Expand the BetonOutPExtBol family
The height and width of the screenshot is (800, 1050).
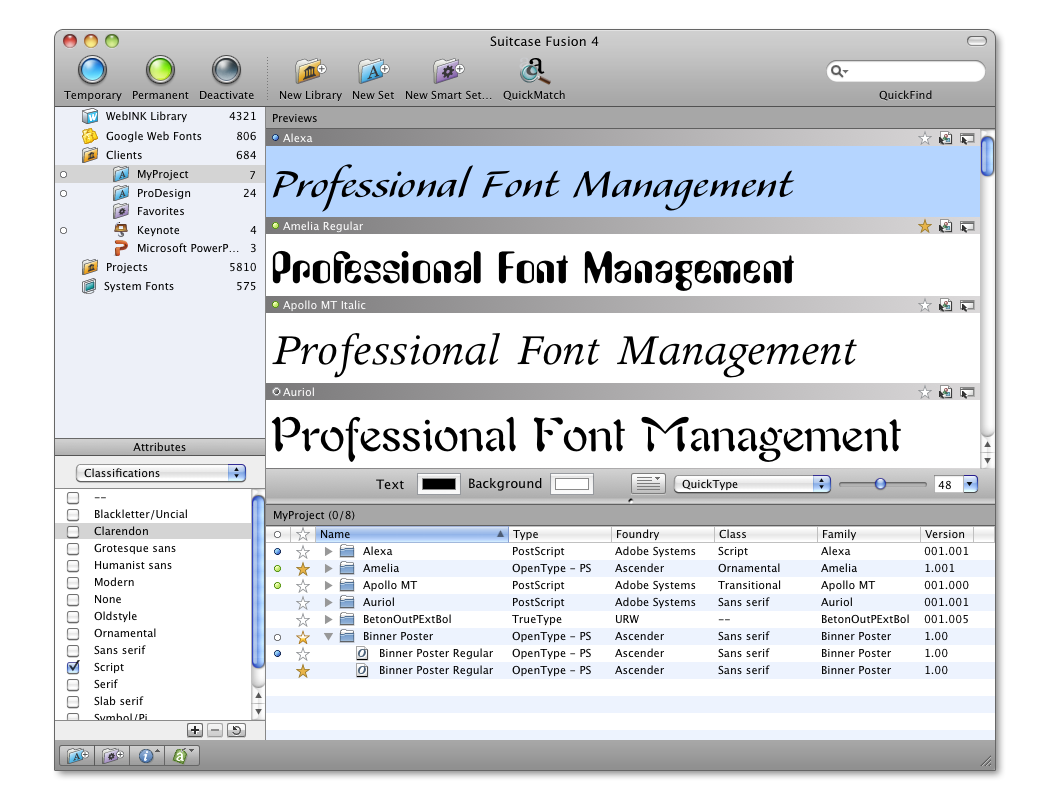click(328, 619)
